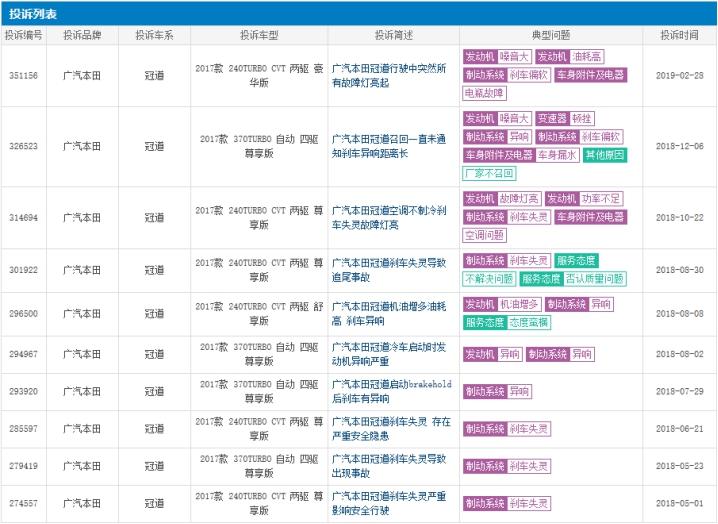Screen dimensions: 718x524
Task: Click the 典型问题 column header
Action: point(551,35)
